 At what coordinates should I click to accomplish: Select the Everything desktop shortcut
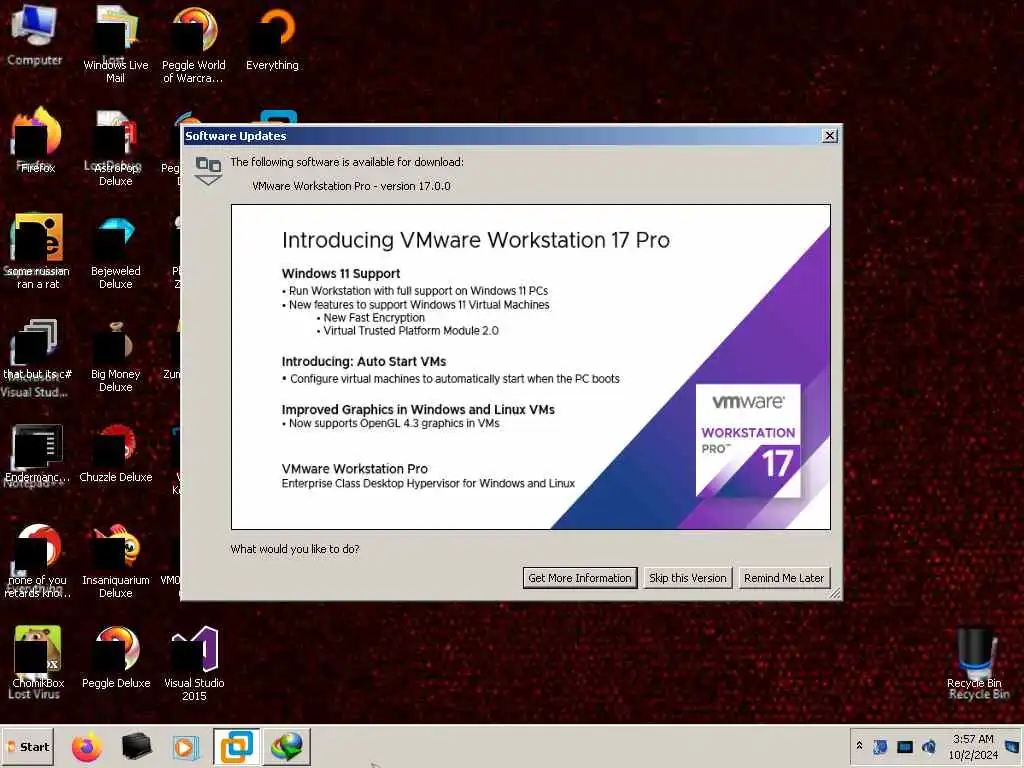pyautogui.click(x=272, y=39)
